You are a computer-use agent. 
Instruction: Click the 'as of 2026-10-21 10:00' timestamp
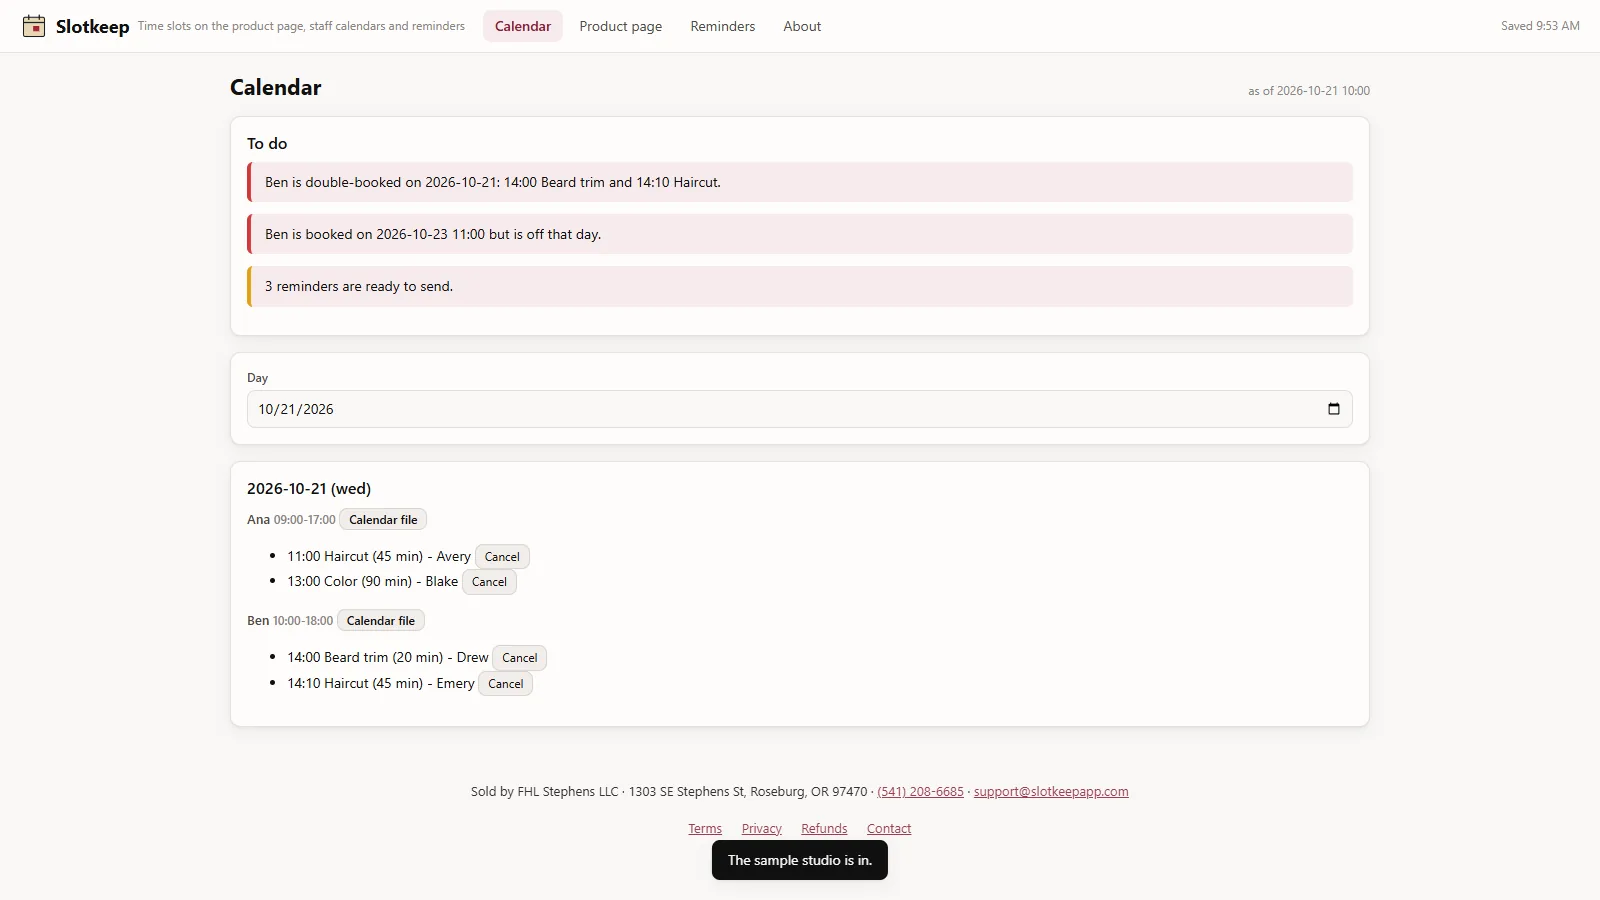click(x=1309, y=91)
